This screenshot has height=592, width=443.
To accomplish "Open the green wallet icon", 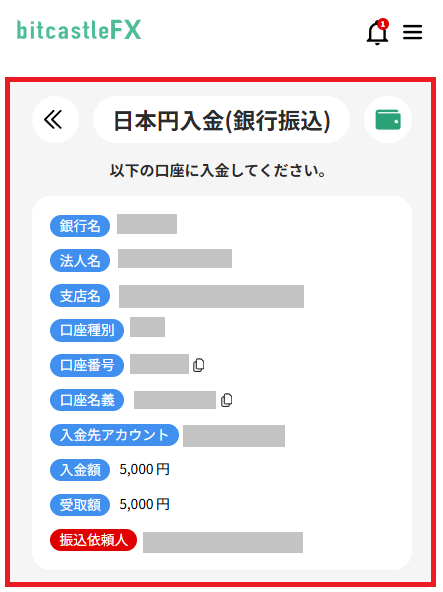I will coord(388,120).
